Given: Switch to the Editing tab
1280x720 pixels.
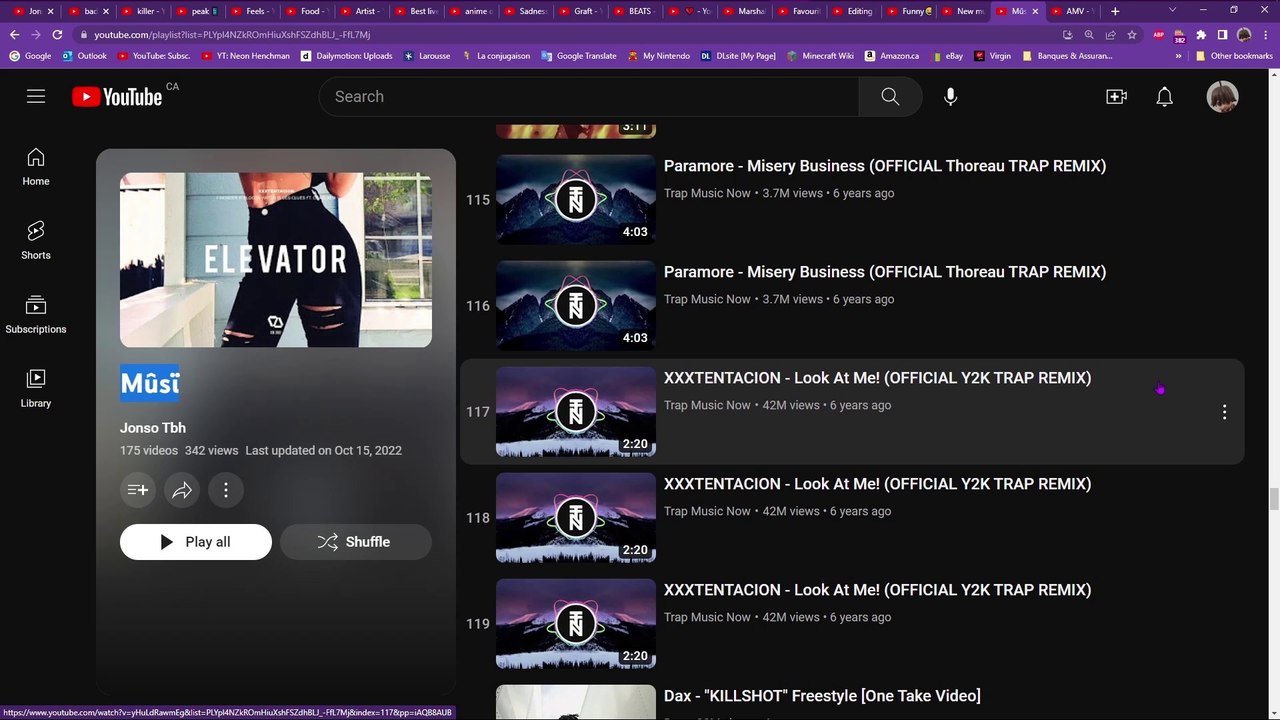Looking at the screenshot, I should (852, 11).
